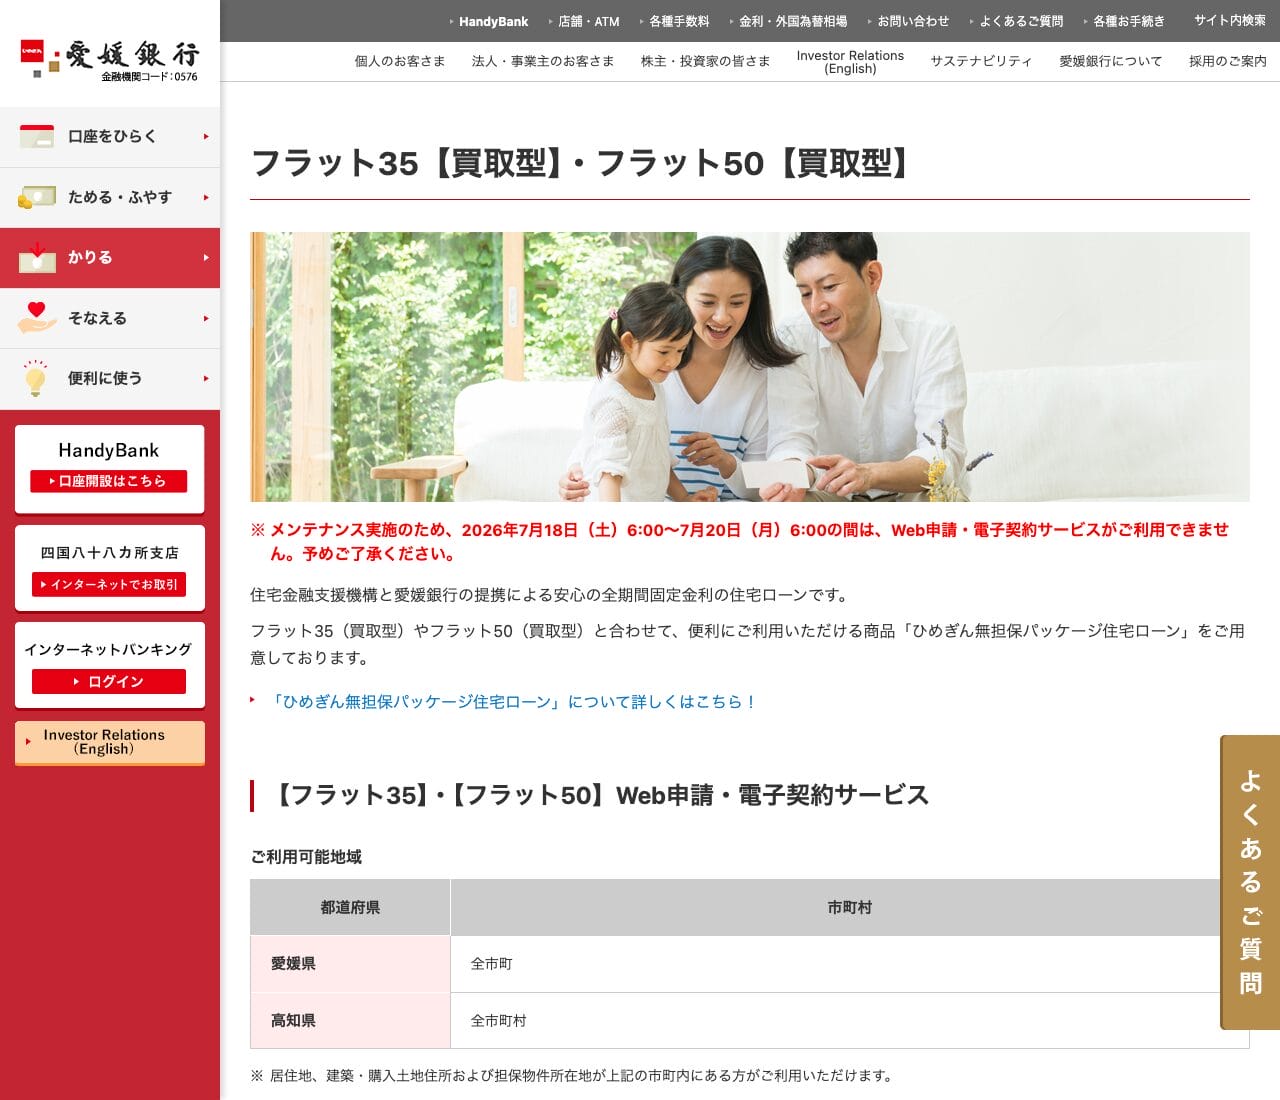This screenshot has height=1100, width=1280.
Task: Click 金融機関コード:0576 text
Action: click(149, 77)
